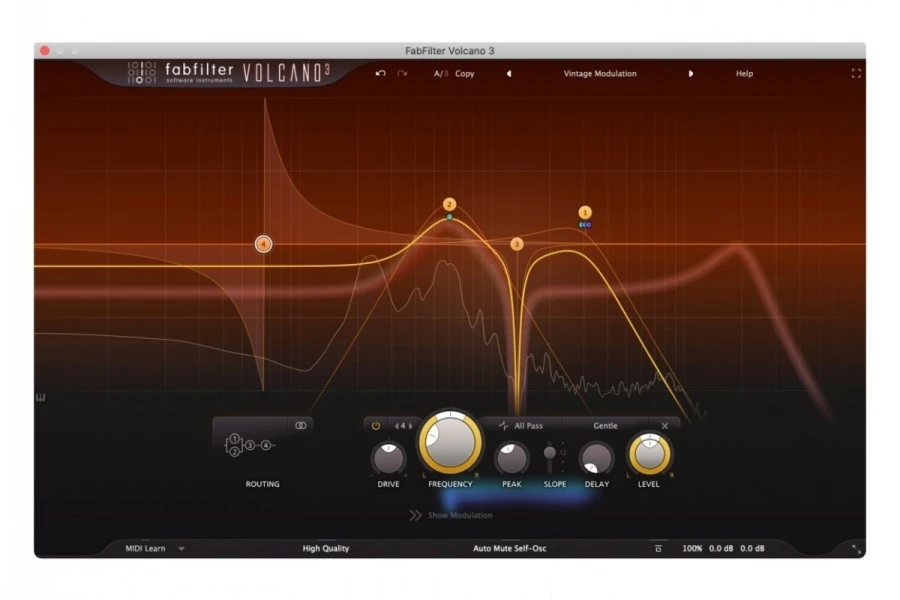Image resolution: width=900 pixels, height=600 pixels.
Task: Select filter node 3 in display
Action: [517, 244]
